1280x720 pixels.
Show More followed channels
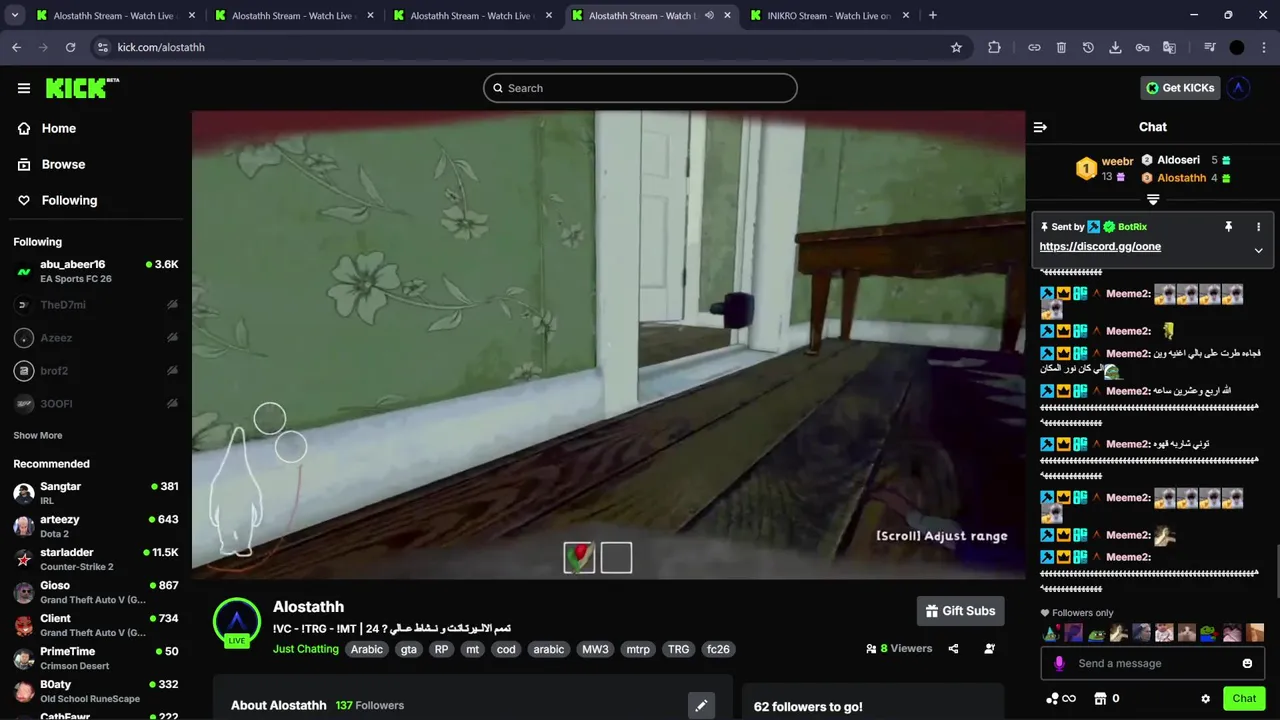(38, 435)
